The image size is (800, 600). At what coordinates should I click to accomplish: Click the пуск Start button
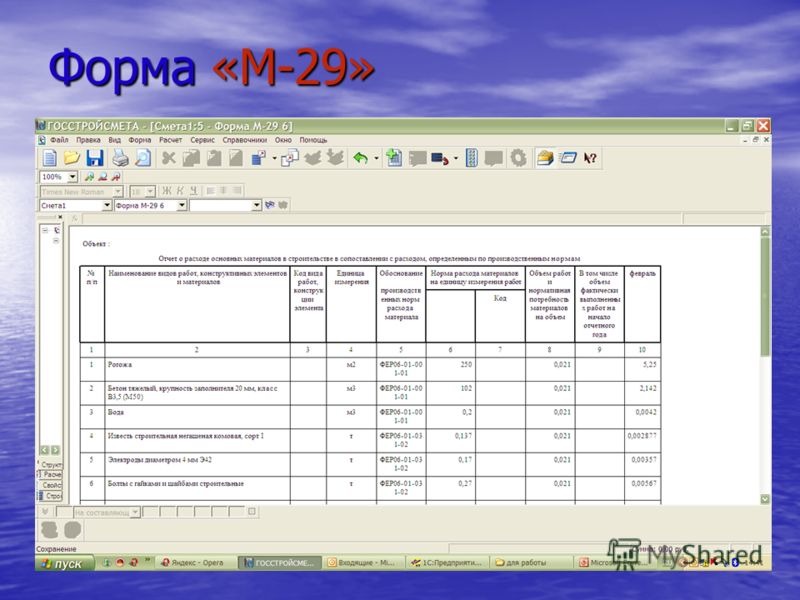pos(64,563)
